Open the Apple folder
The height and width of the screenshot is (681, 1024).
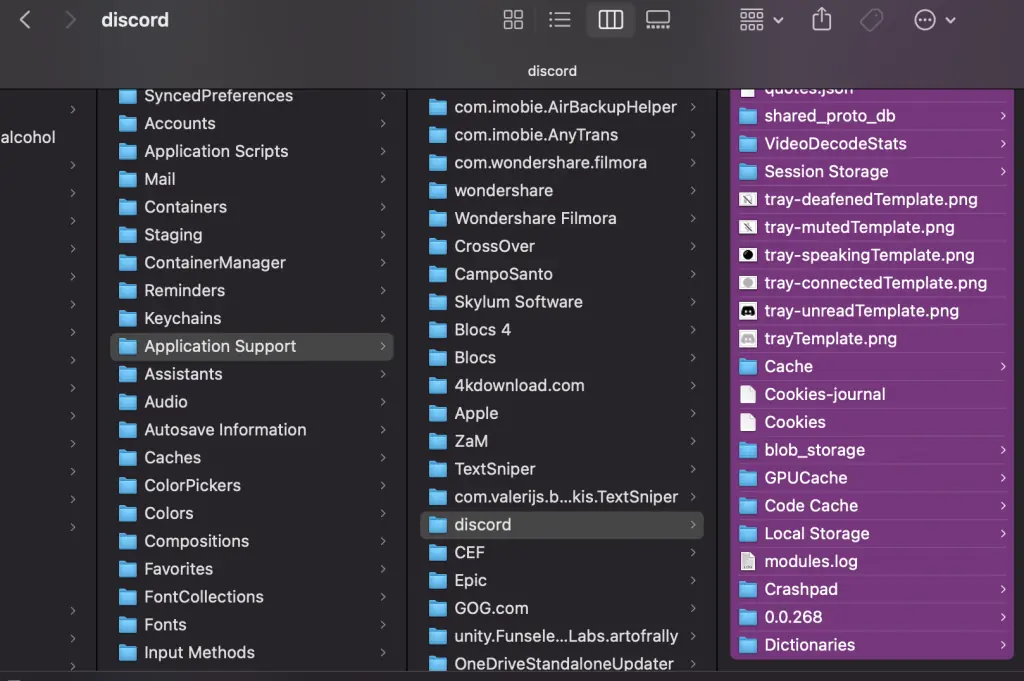click(x=478, y=413)
